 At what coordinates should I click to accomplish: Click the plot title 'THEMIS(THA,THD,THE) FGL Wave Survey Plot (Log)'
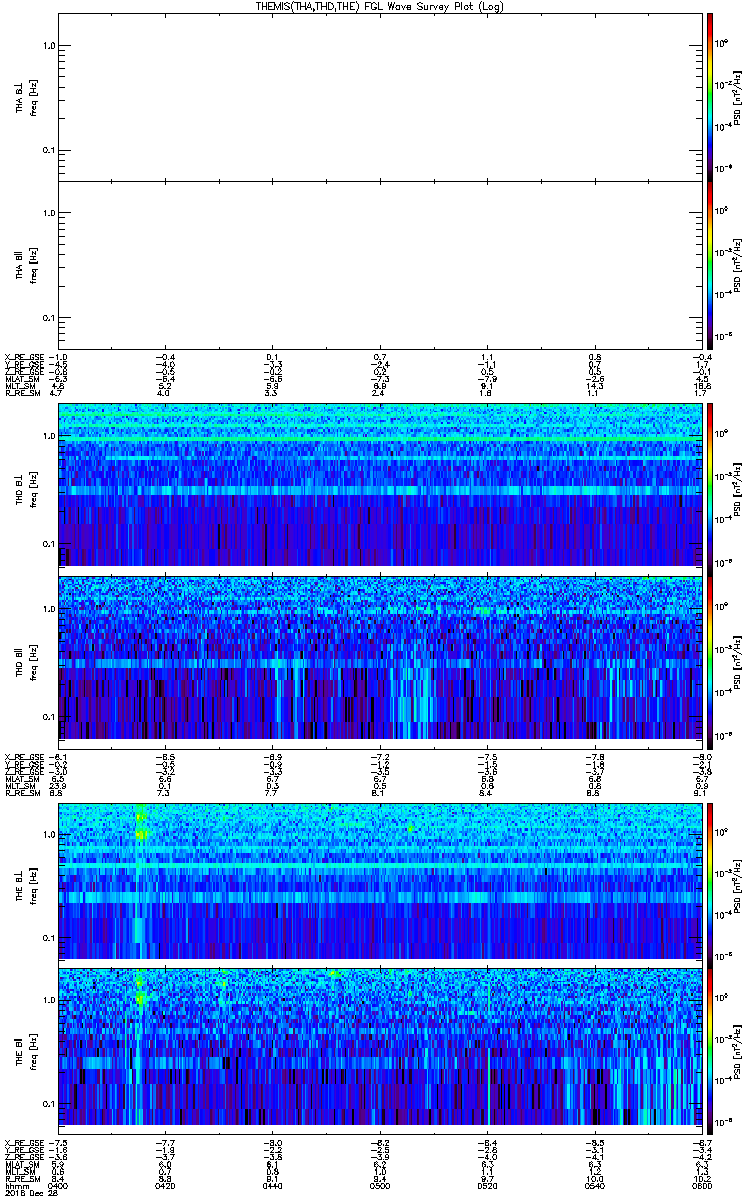coord(379,6)
